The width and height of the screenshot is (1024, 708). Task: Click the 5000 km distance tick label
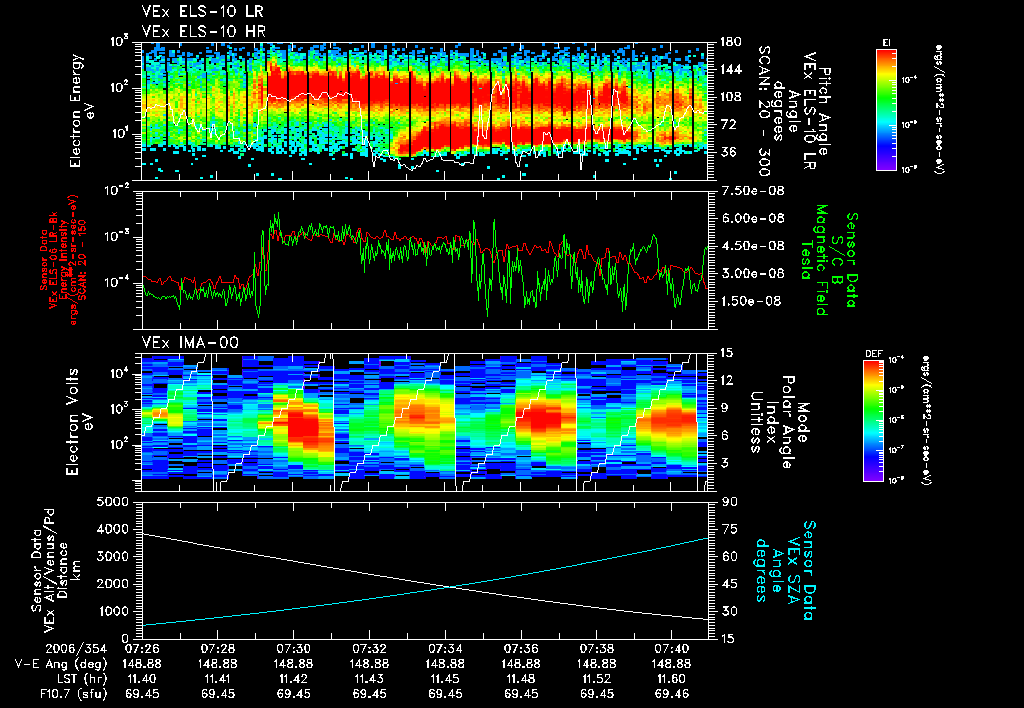(x=112, y=502)
